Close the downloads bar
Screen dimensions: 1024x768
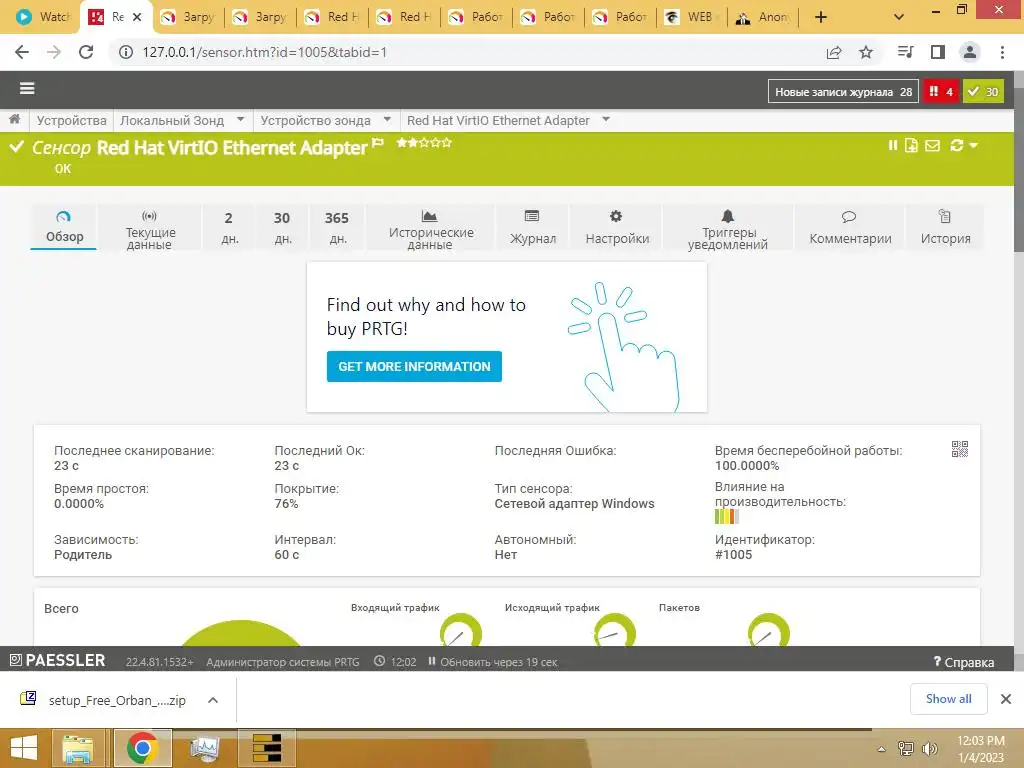coord(1006,699)
